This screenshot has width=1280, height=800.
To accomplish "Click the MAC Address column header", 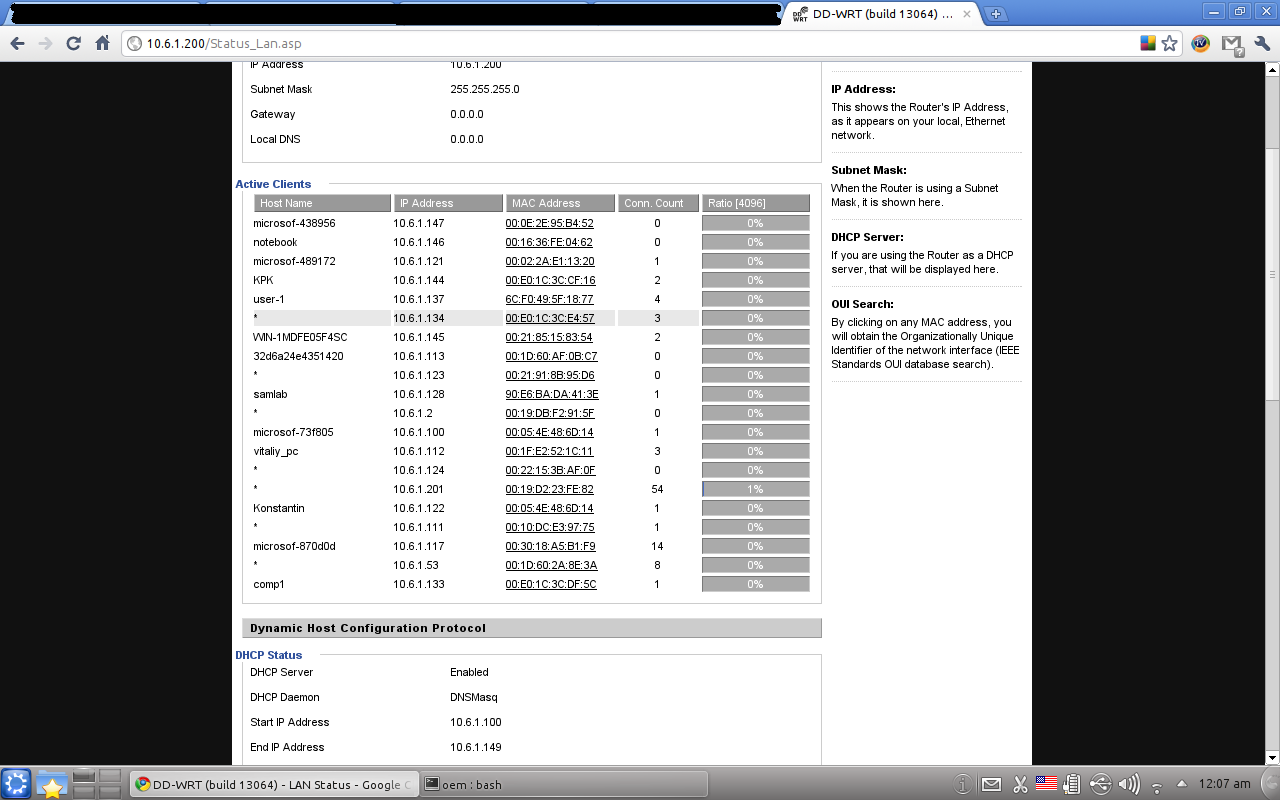I will pos(560,203).
